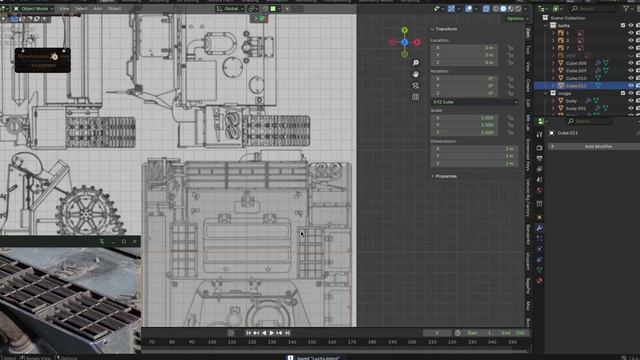Screen dimensions: 640x360
Task: Select Cube.009 in the outliner
Action: point(576,71)
